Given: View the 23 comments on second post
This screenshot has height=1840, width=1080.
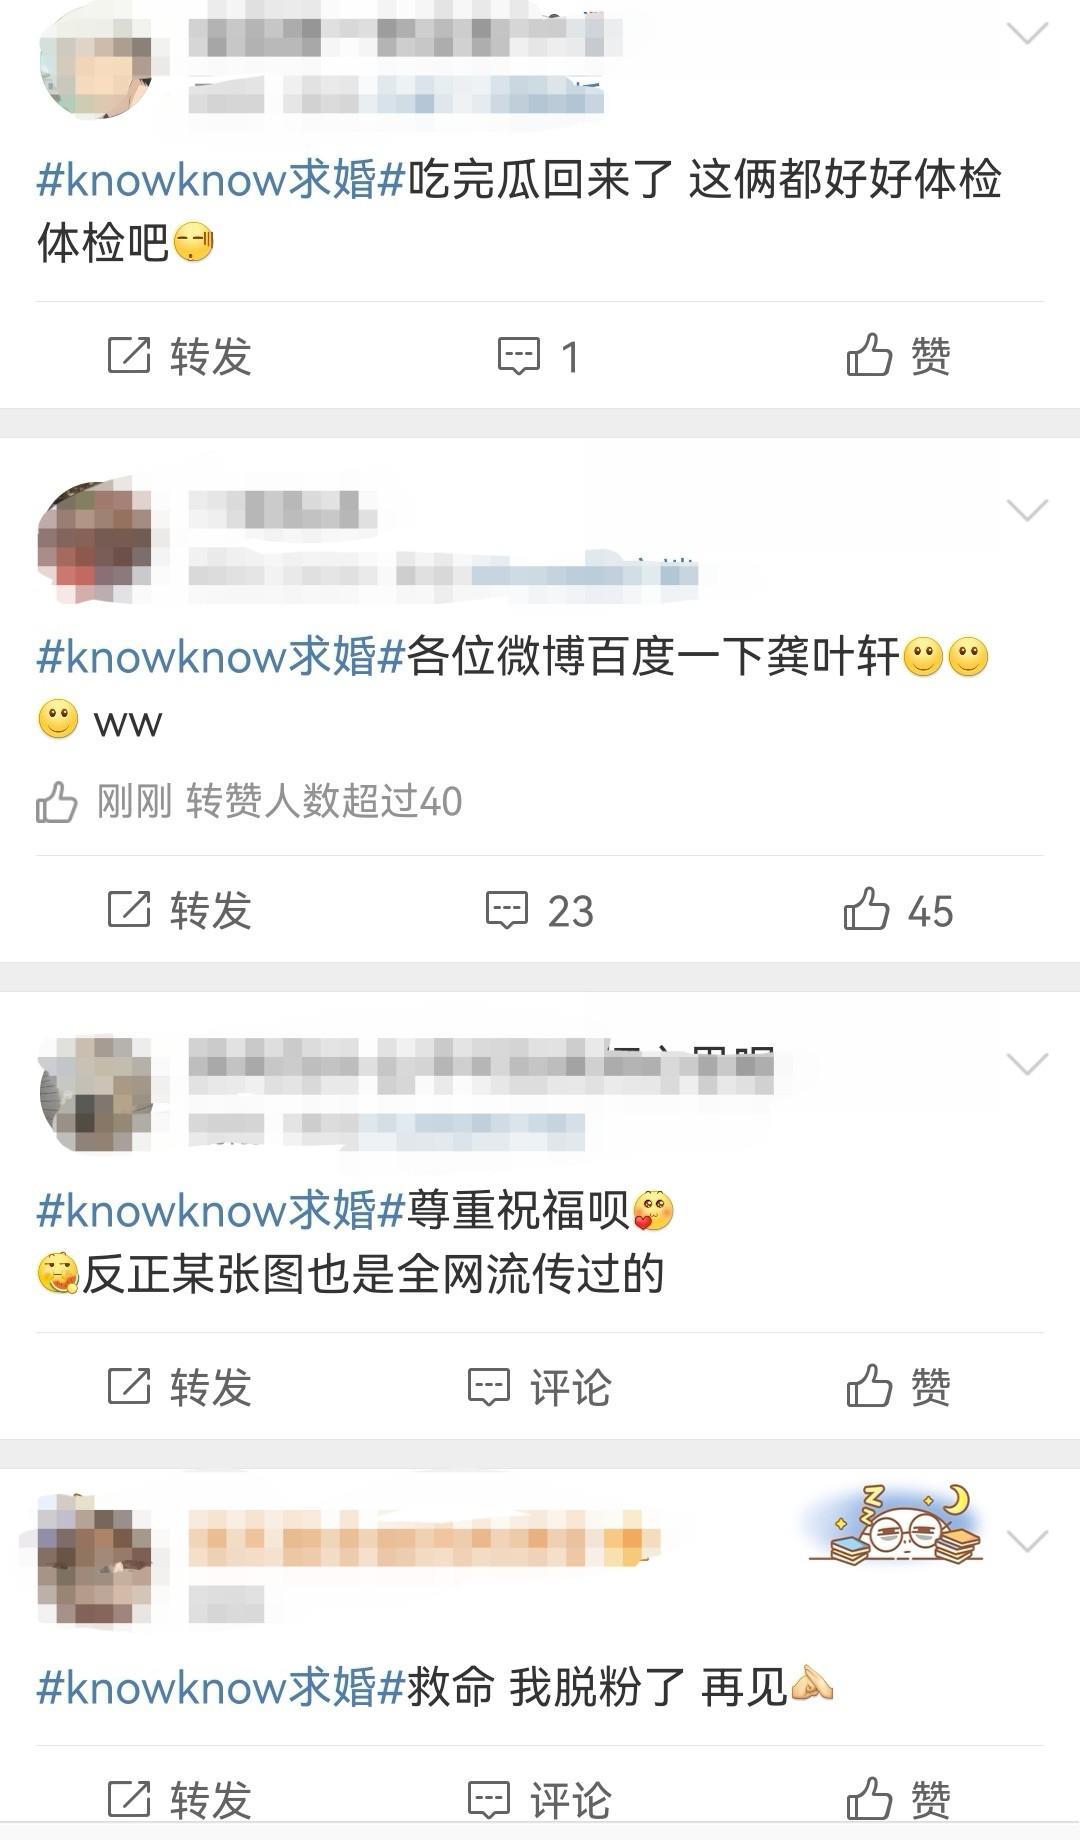Looking at the screenshot, I should pyautogui.click(x=539, y=910).
